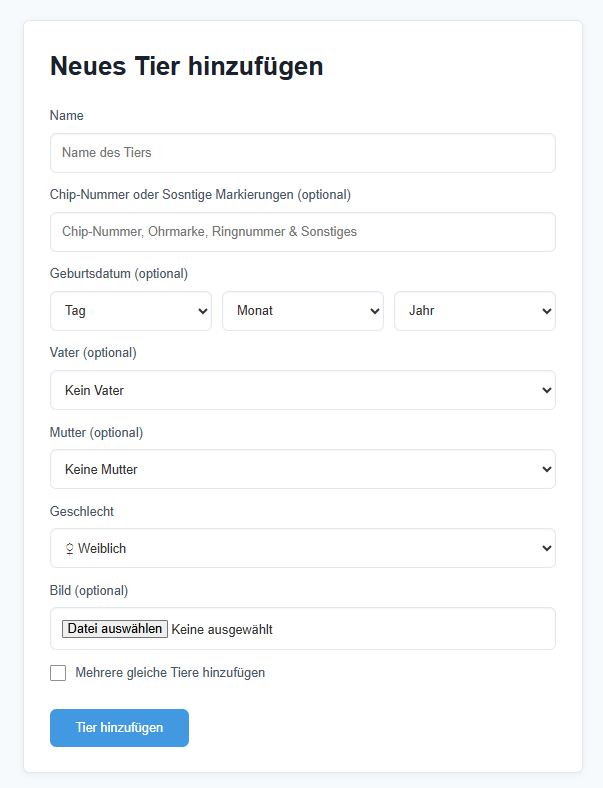This screenshot has width=603, height=788.
Task: Enable Mehrere gleiche Tiere hinzufügen checkbox
Action: [x=58, y=673]
